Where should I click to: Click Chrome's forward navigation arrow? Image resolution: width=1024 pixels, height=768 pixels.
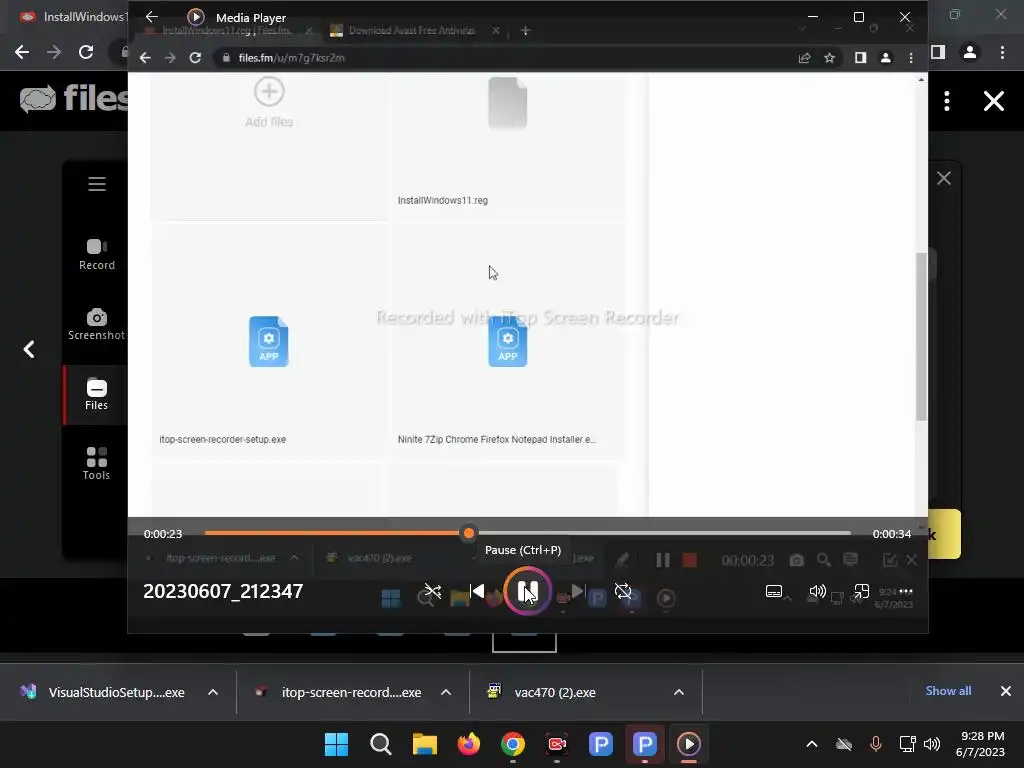click(54, 52)
